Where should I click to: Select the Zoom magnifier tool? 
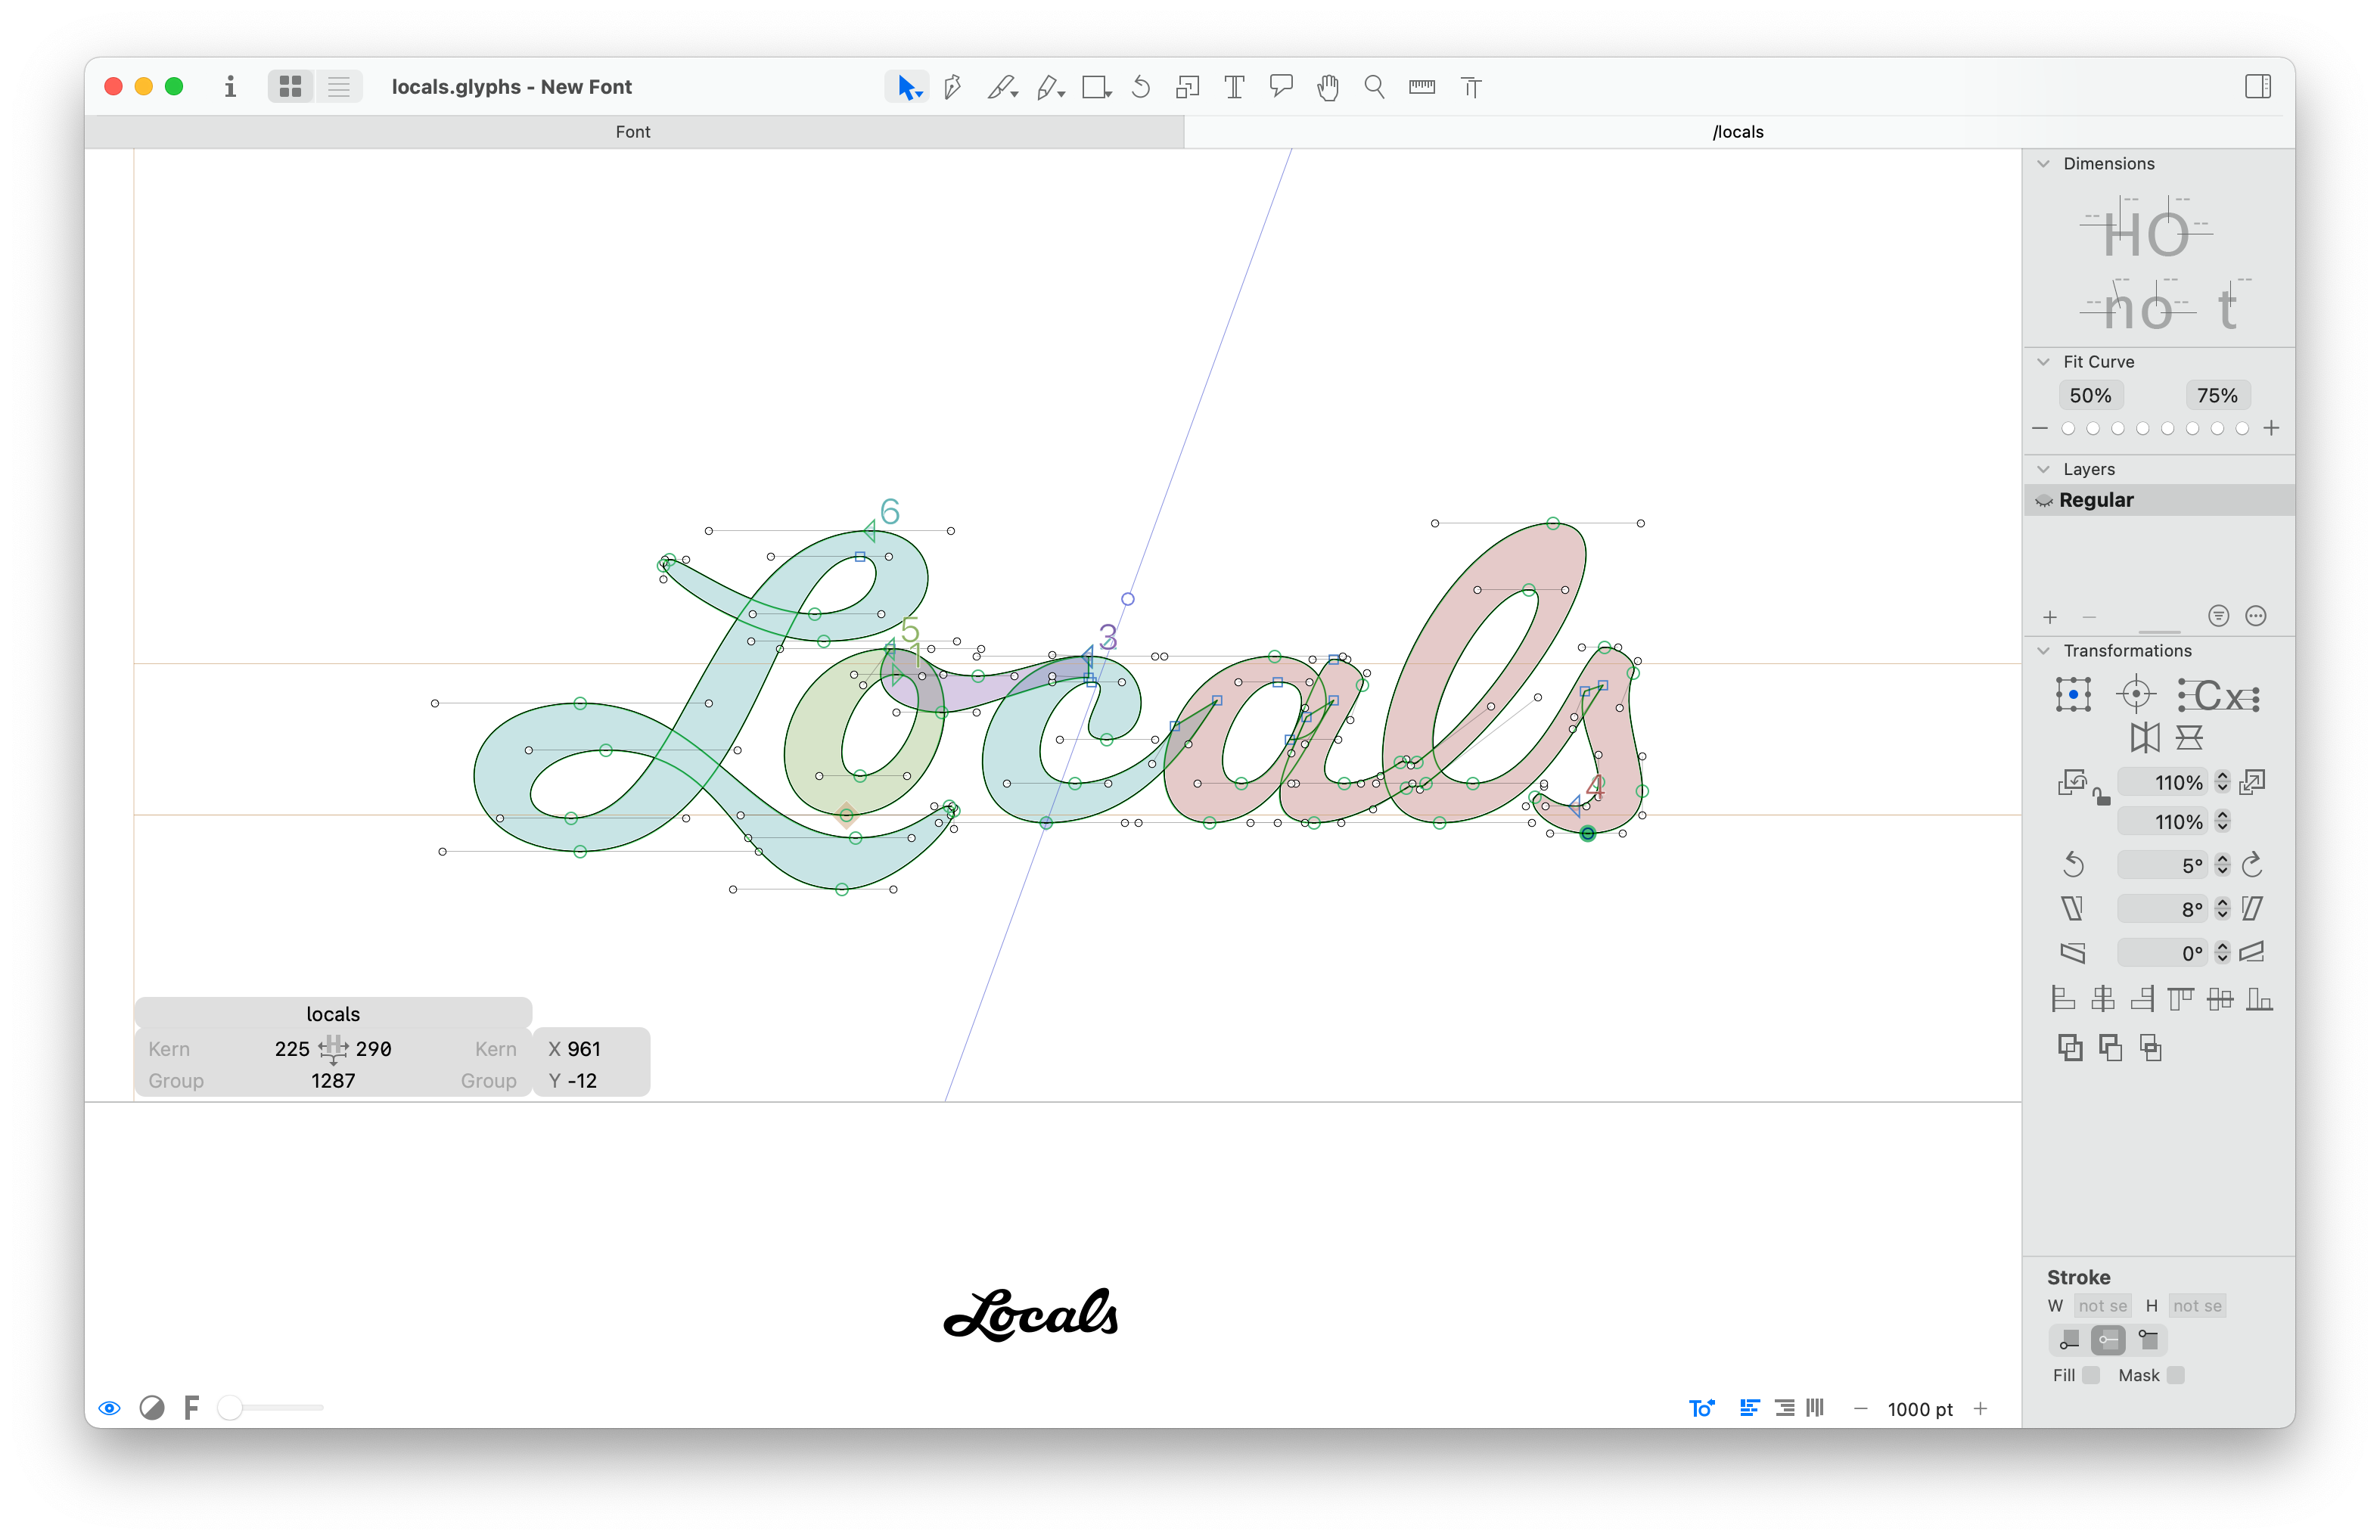(x=1374, y=87)
